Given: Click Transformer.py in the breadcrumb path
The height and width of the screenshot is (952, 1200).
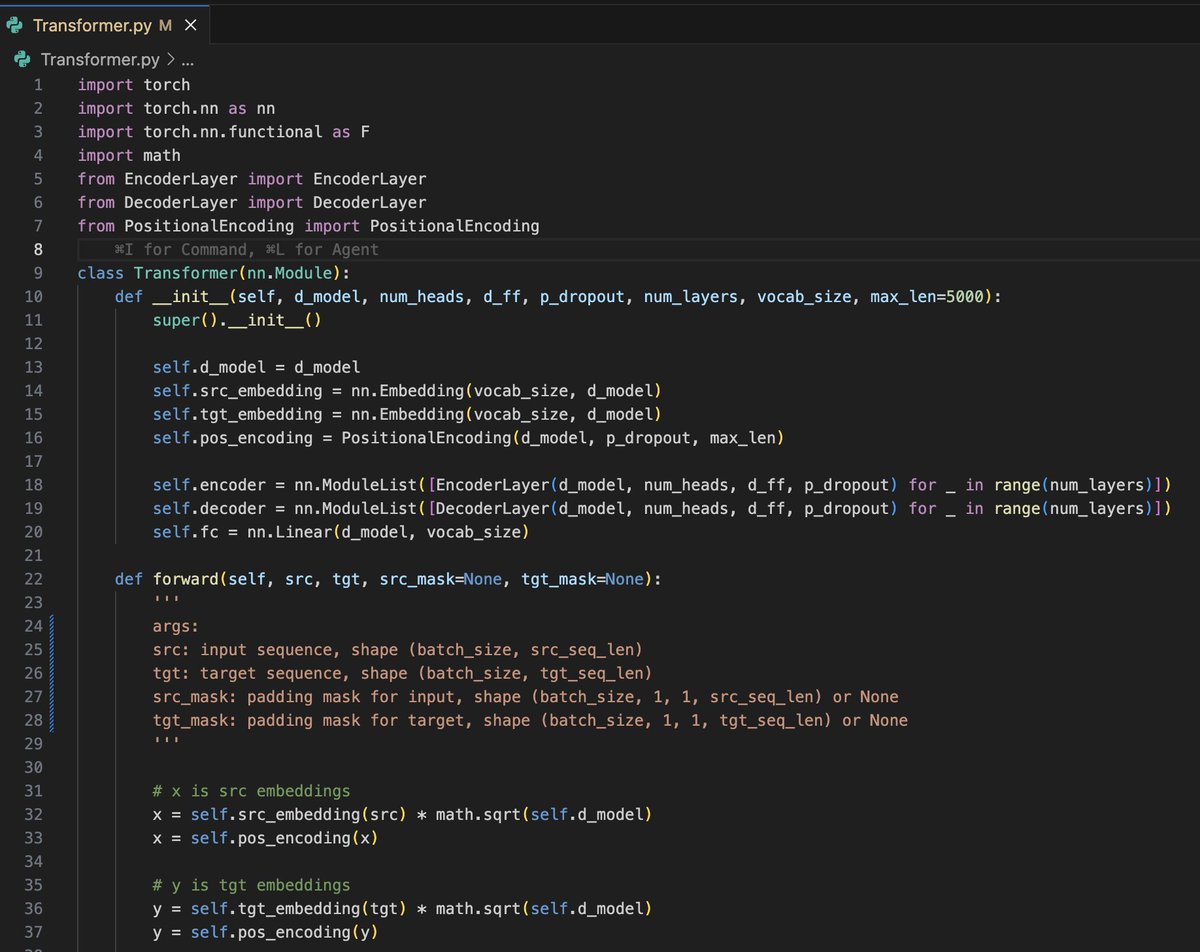Looking at the screenshot, I should point(100,60).
